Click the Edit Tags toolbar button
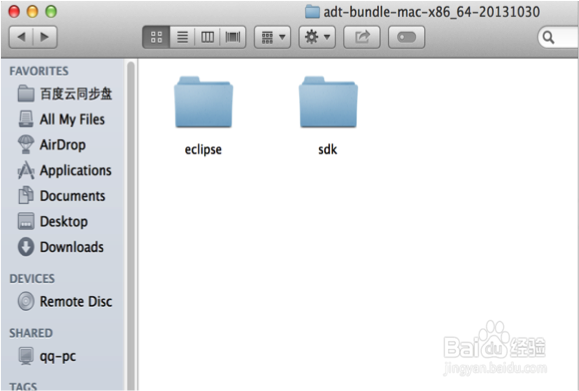The image size is (579, 391). coord(407,37)
